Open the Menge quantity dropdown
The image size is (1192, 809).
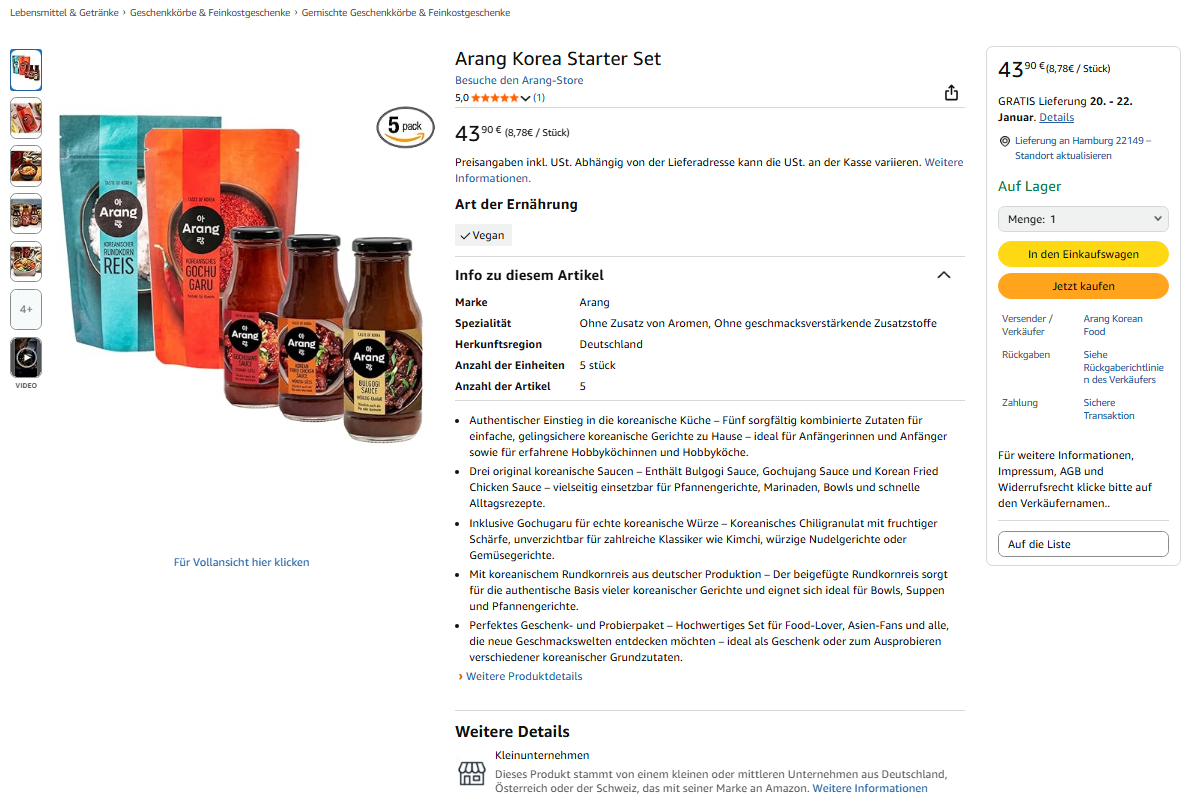click(1083, 219)
